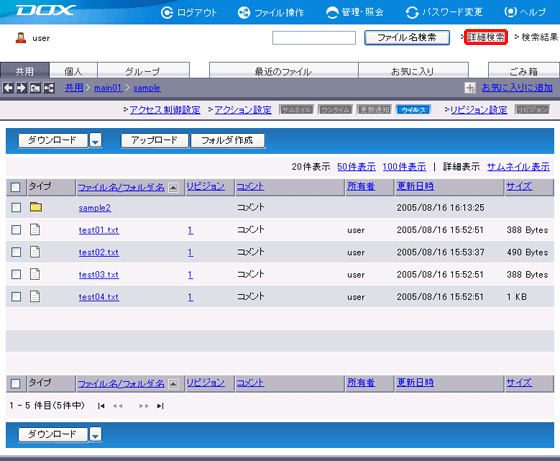Screen dimensions: 560x461
Task: Go to the last page pager icon
Action: 160,406
